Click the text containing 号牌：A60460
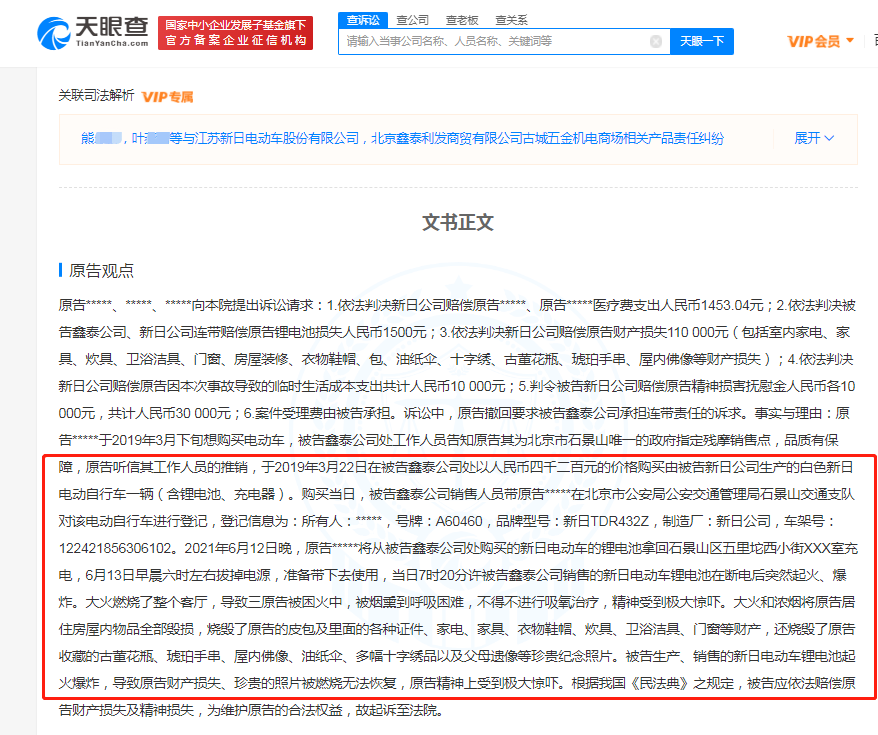The image size is (878, 735). point(438,521)
